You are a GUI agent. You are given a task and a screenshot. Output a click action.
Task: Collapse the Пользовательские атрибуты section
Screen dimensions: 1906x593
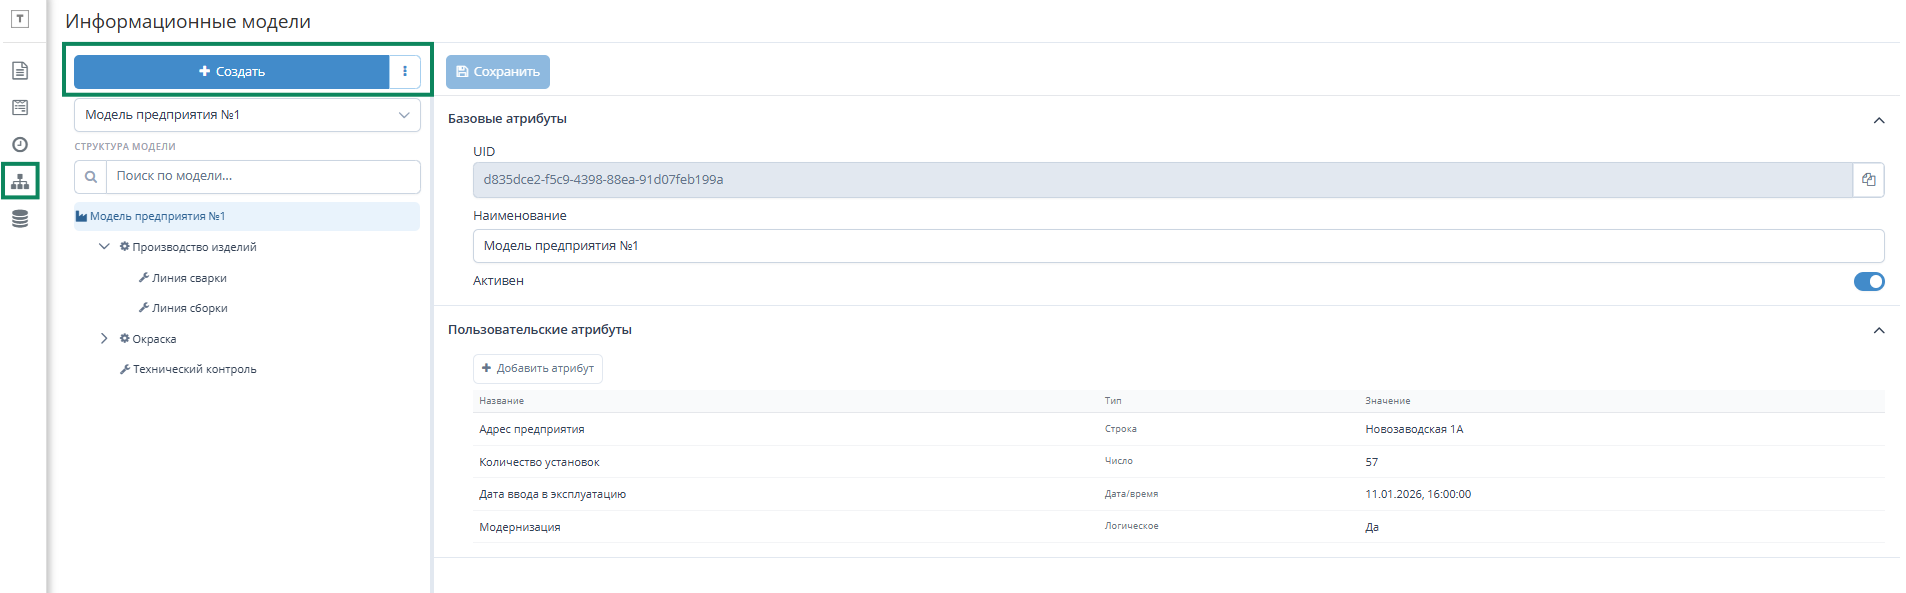(x=1879, y=330)
